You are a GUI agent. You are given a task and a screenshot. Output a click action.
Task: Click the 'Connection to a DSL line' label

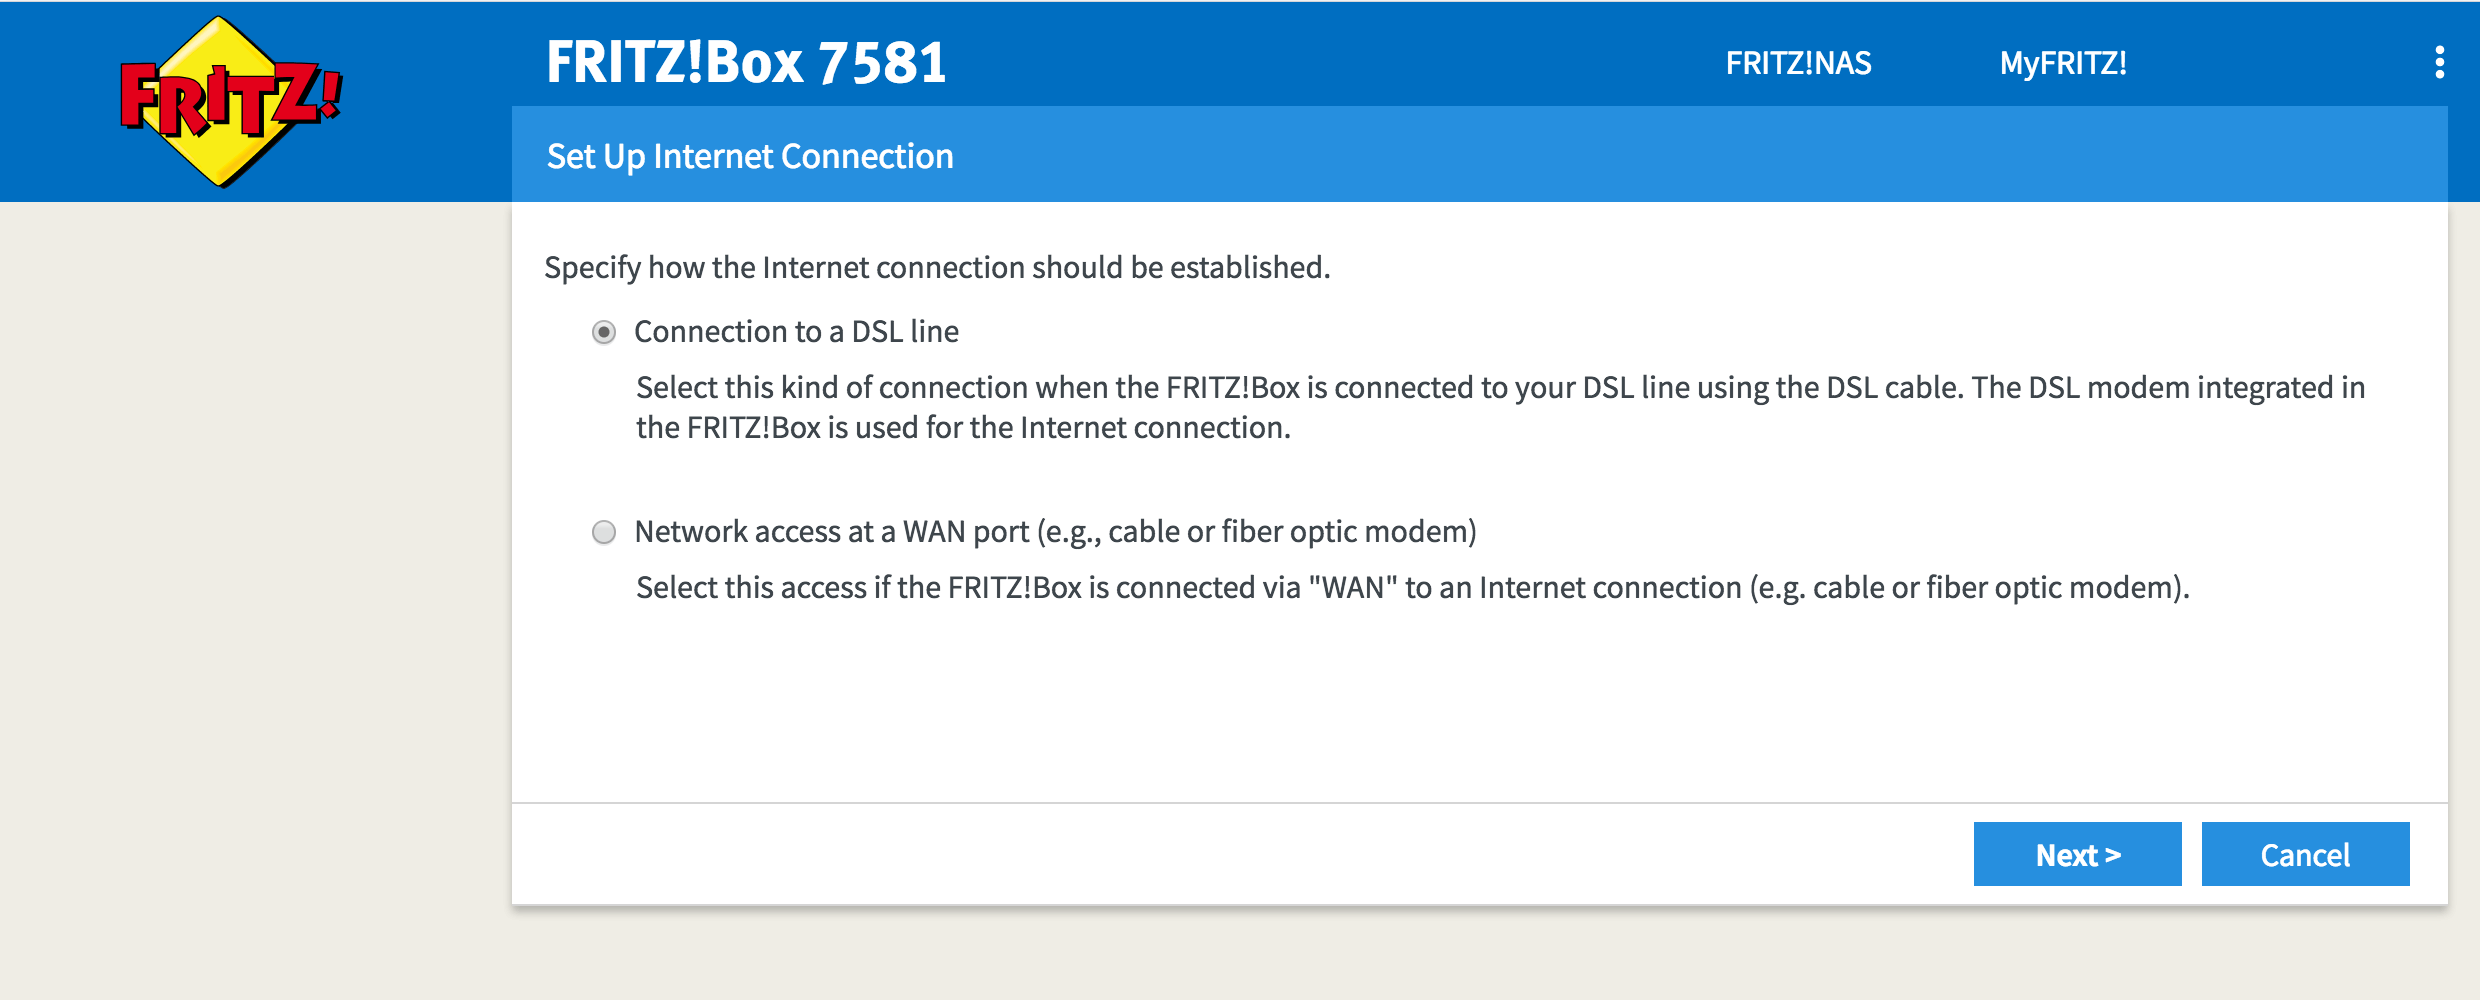(796, 331)
